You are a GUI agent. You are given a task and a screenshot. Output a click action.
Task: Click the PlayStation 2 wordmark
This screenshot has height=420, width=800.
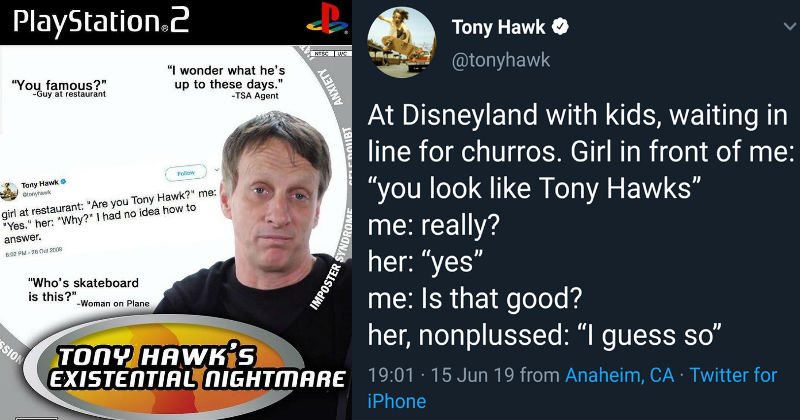101,22
